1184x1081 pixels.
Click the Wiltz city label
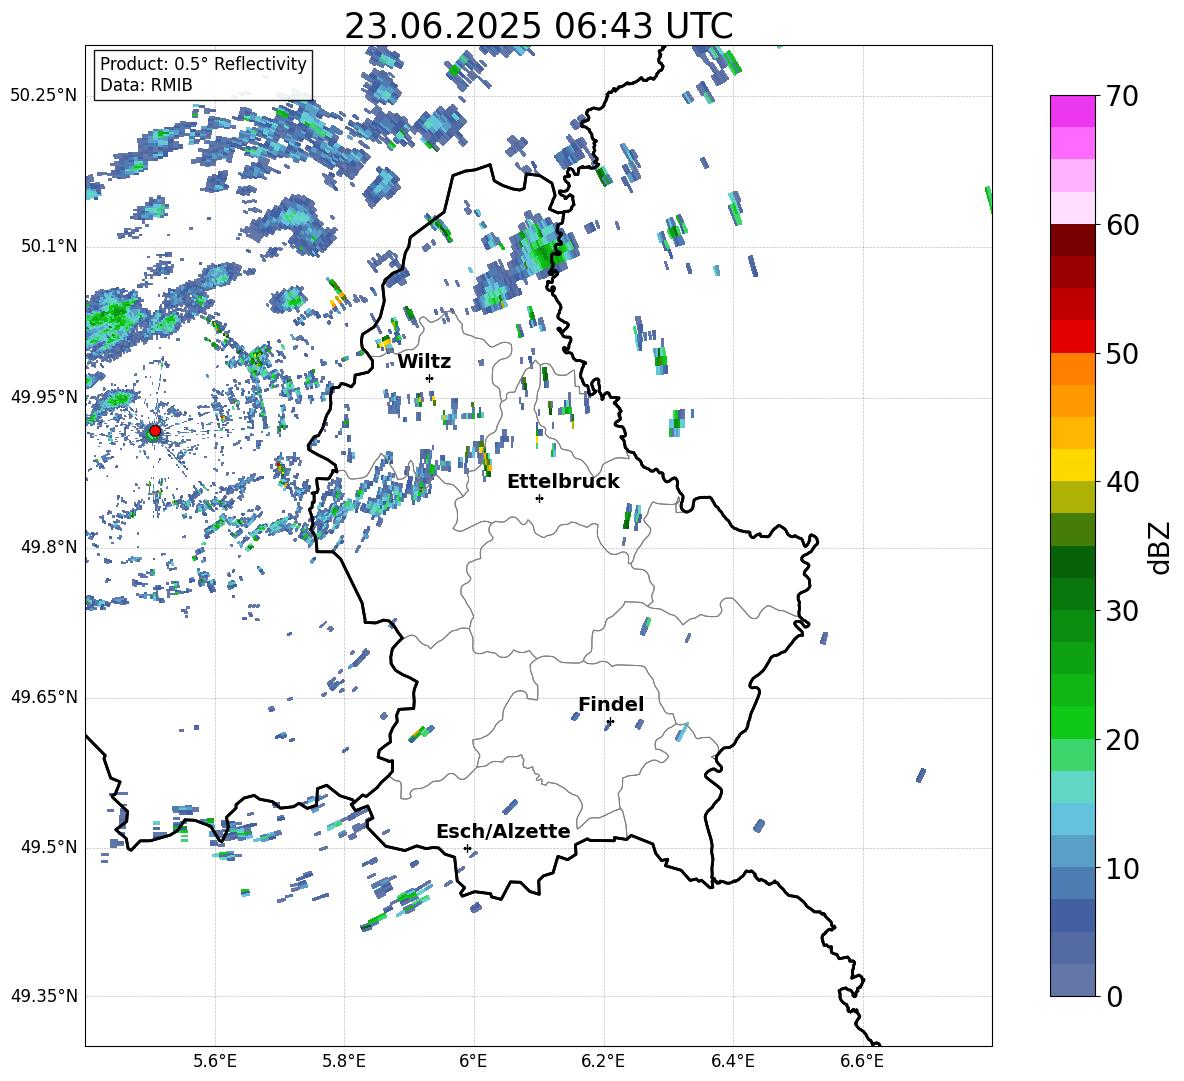[x=424, y=362]
